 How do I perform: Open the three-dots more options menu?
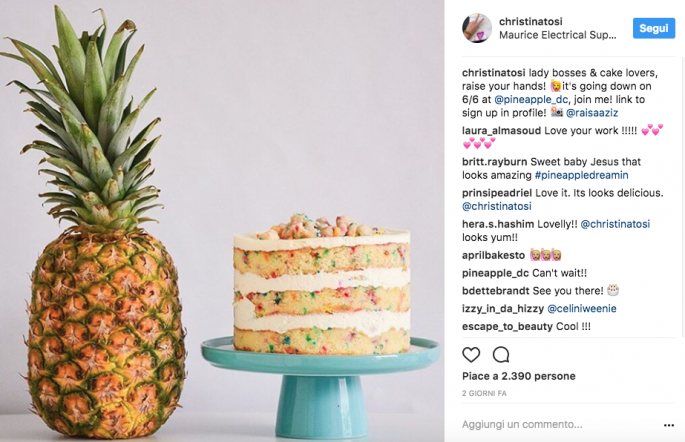click(669, 424)
